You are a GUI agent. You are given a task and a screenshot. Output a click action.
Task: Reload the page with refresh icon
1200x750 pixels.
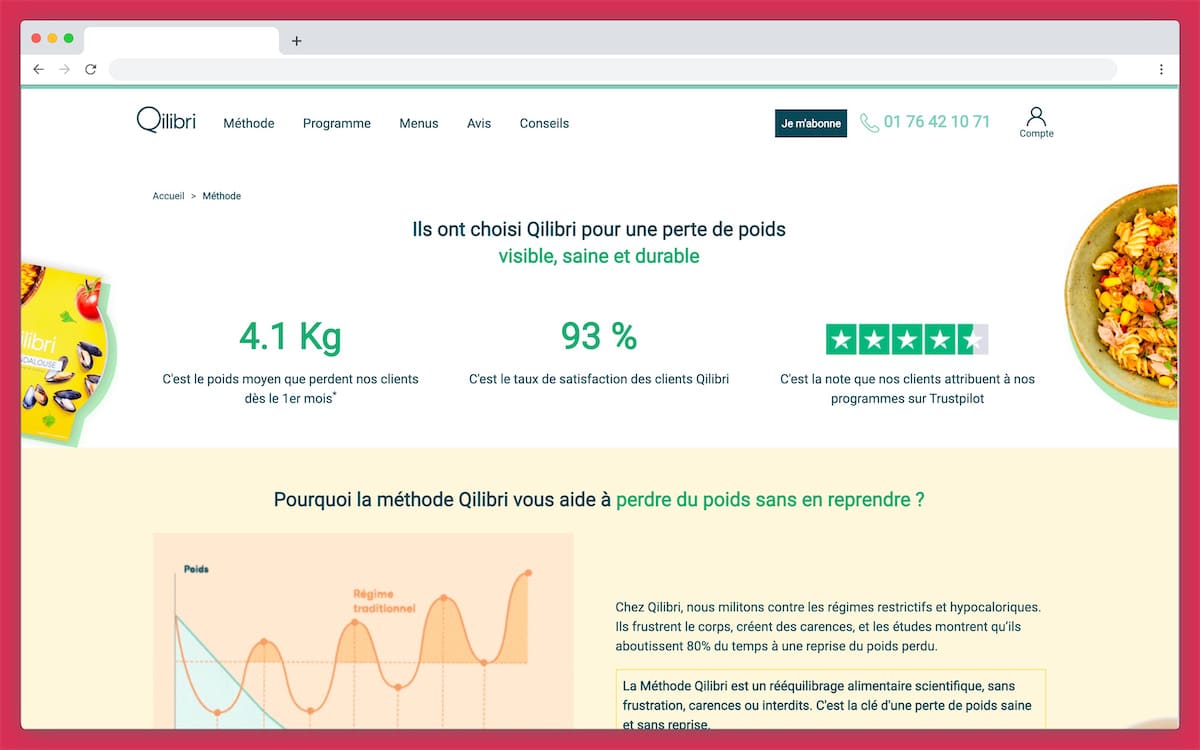point(90,69)
